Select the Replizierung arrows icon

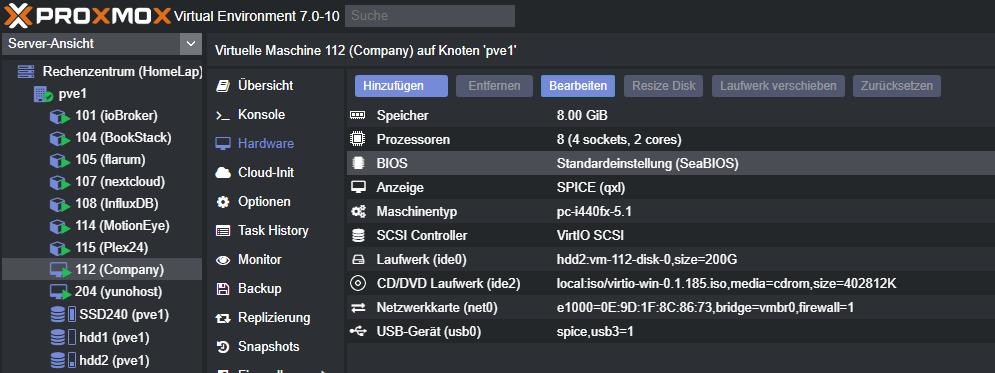pos(223,318)
